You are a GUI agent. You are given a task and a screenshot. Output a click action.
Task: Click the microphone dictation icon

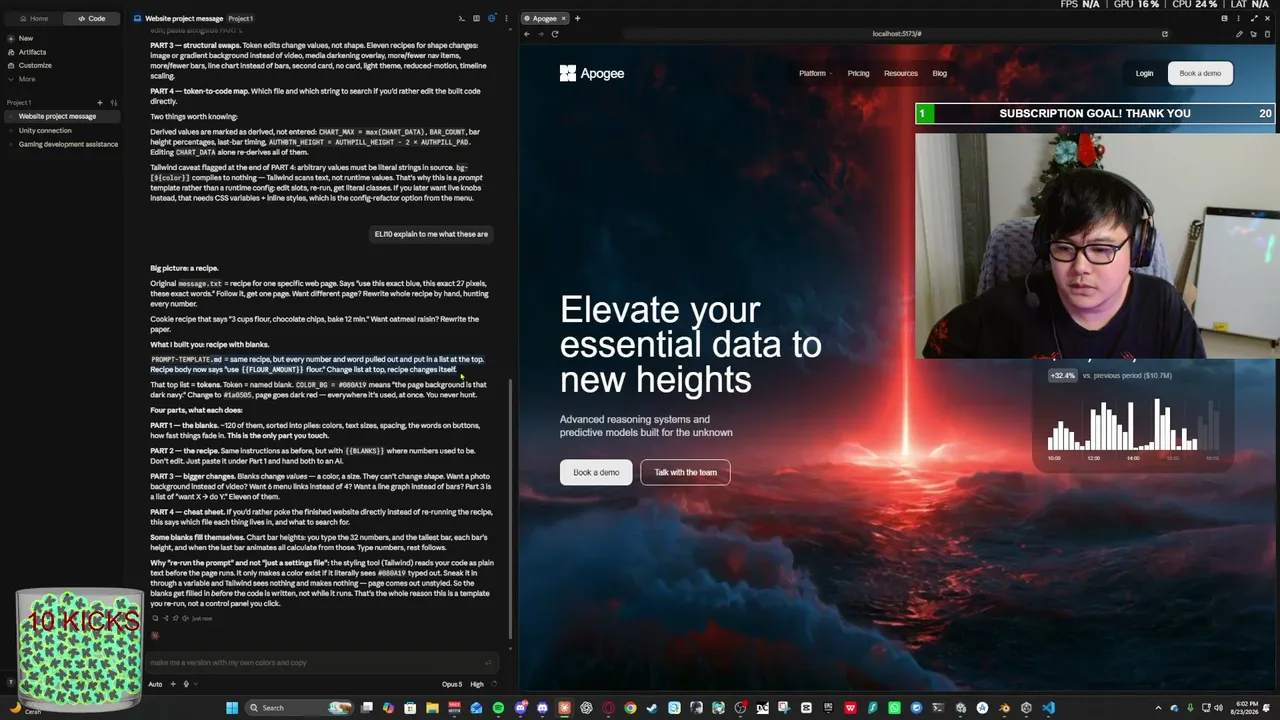186,684
